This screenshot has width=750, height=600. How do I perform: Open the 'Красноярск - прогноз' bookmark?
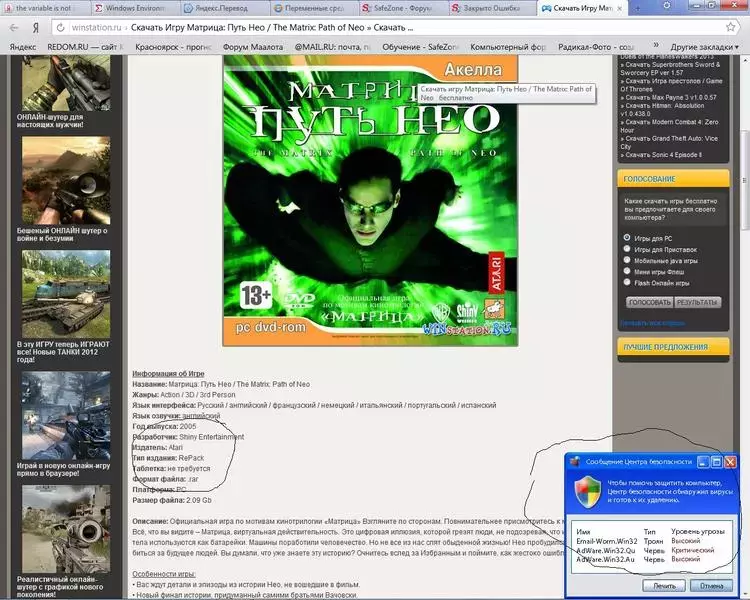point(173,47)
